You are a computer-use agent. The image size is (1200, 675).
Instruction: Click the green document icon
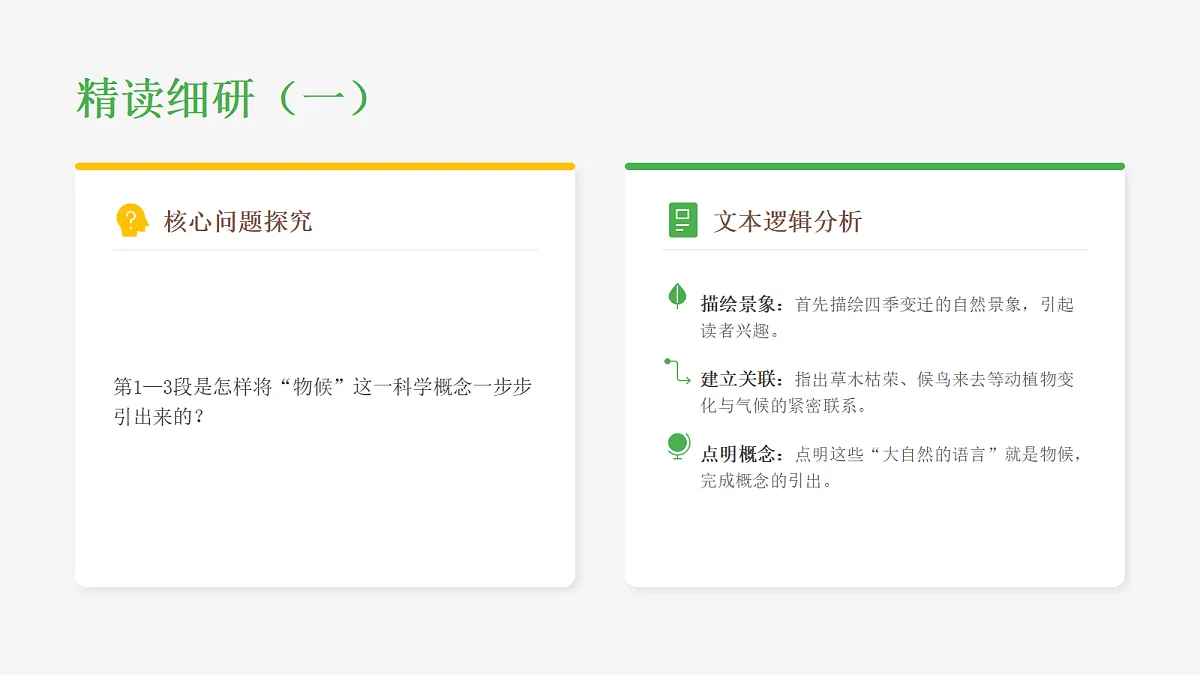click(683, 220)
